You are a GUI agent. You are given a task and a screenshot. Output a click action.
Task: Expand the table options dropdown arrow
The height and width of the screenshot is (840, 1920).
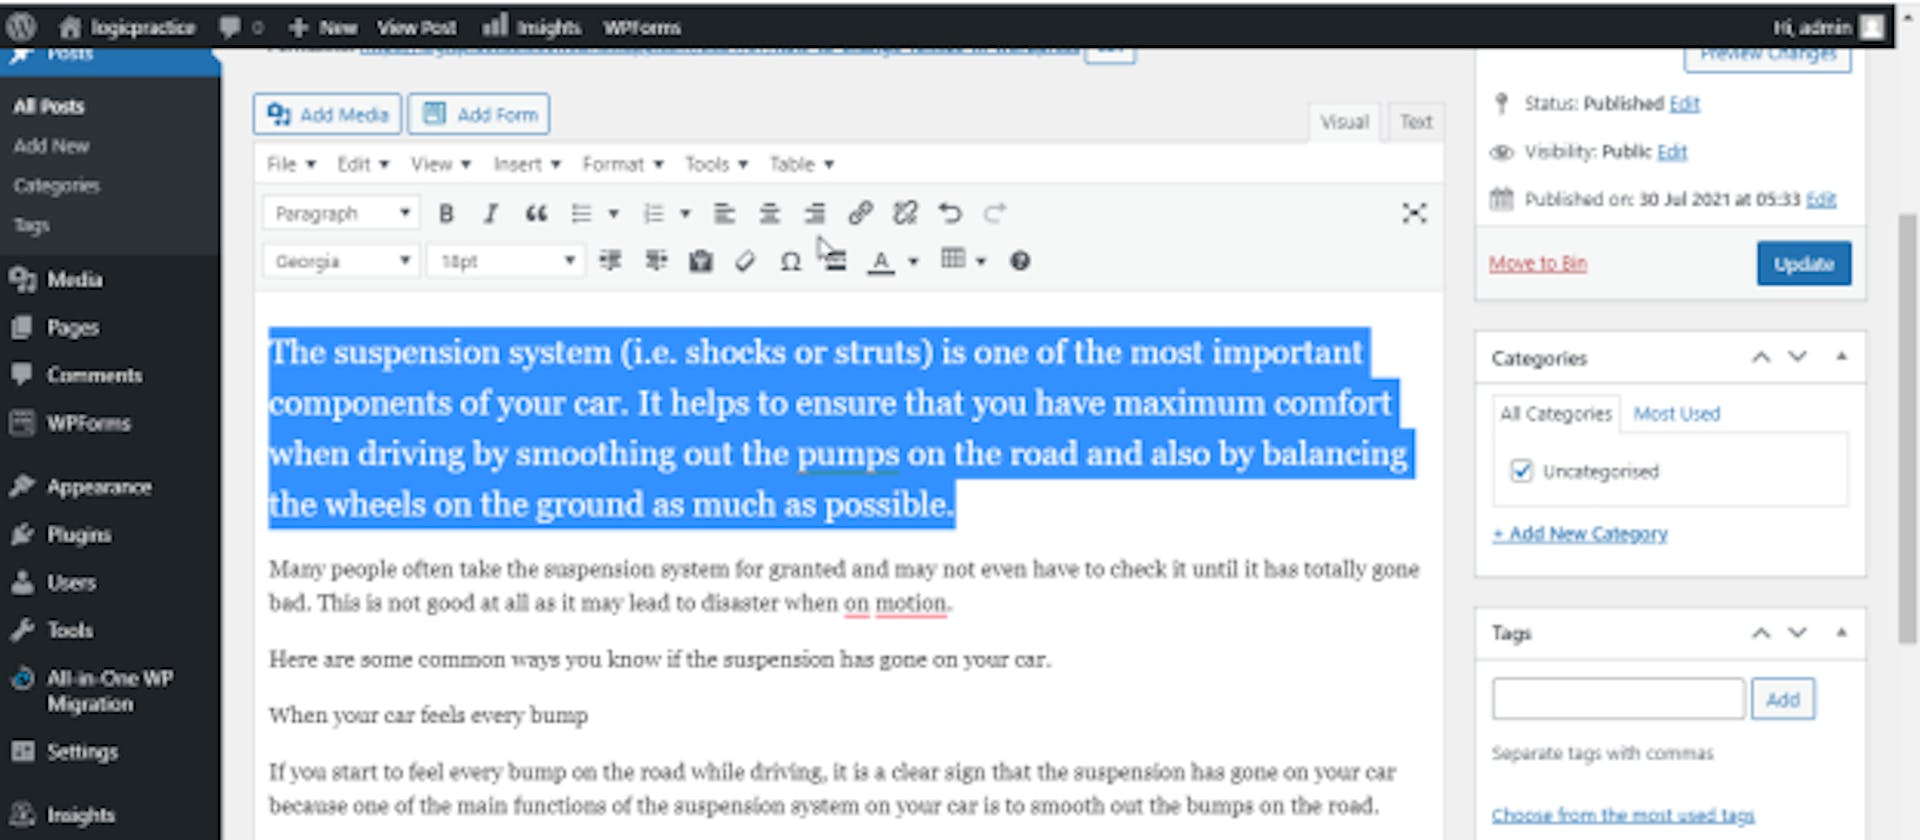(980, 261)
